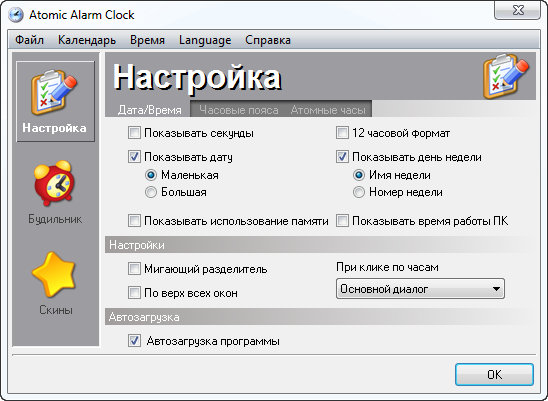Click the OK button
Viewport: 548px width, 401px height.
[494, 375]
